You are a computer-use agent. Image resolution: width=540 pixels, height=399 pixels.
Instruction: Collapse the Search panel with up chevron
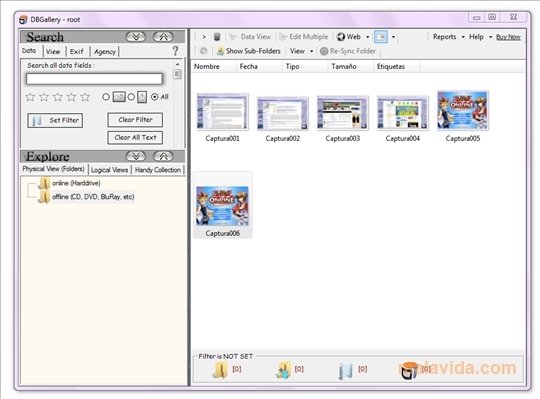[x=163, y=36]
